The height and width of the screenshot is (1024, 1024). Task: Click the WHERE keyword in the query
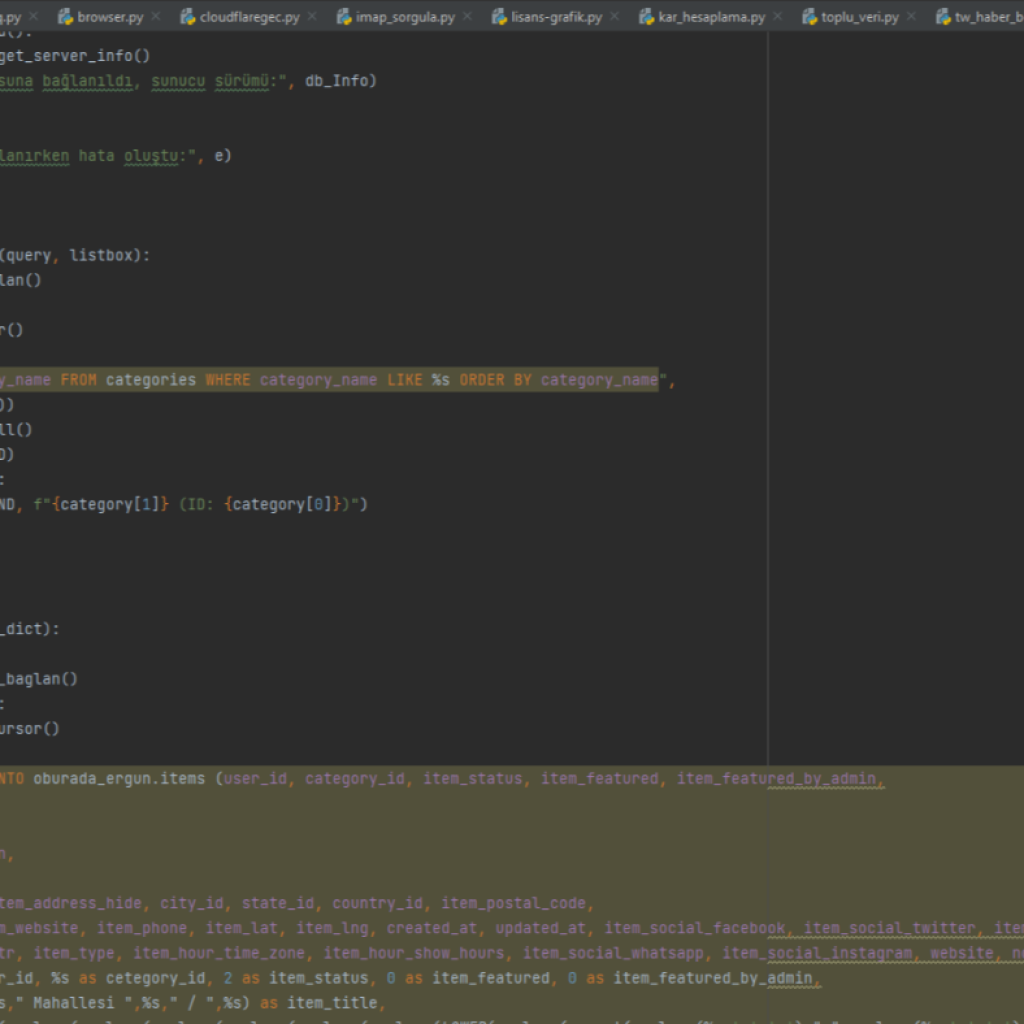click(x=228, y=380)
